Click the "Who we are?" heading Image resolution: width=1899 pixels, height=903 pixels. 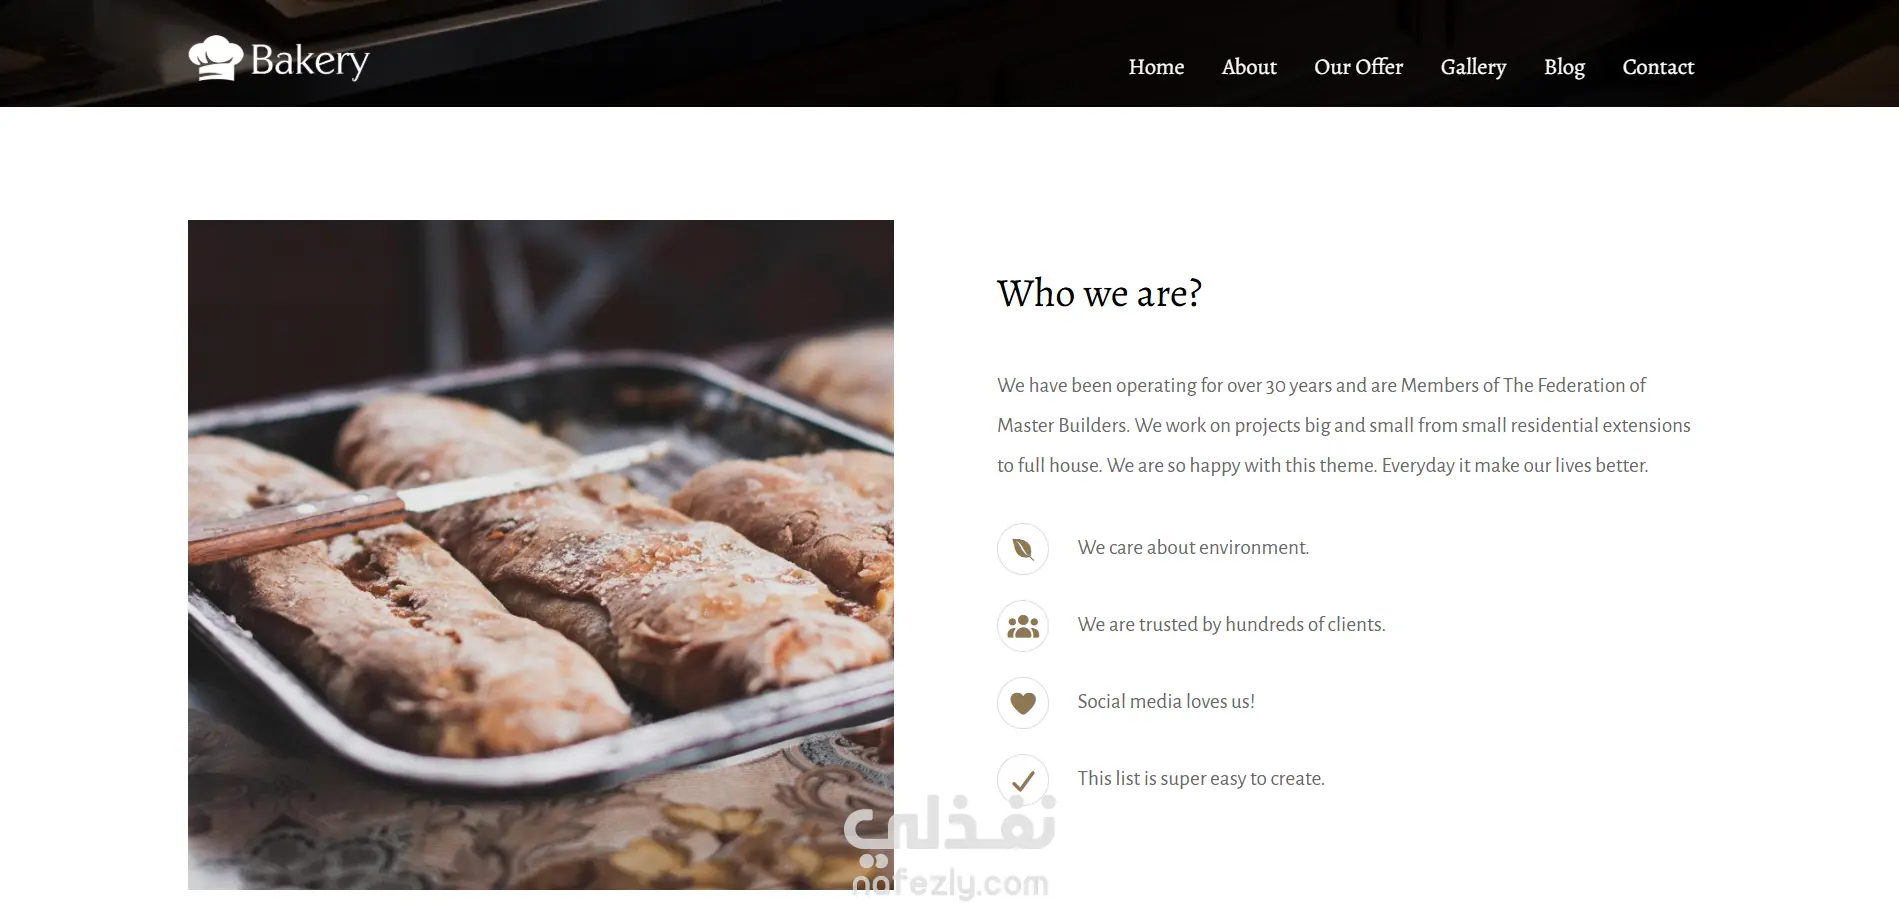(x=1099, y=293)
